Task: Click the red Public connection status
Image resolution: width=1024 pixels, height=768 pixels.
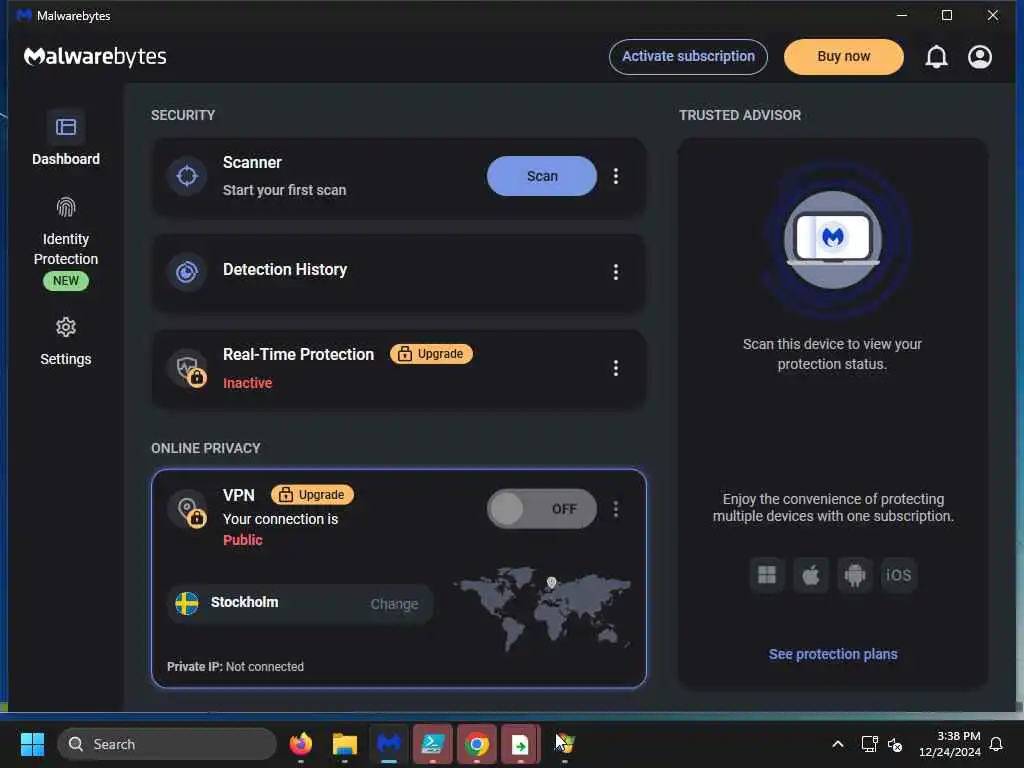Action: tap(242, 540)
